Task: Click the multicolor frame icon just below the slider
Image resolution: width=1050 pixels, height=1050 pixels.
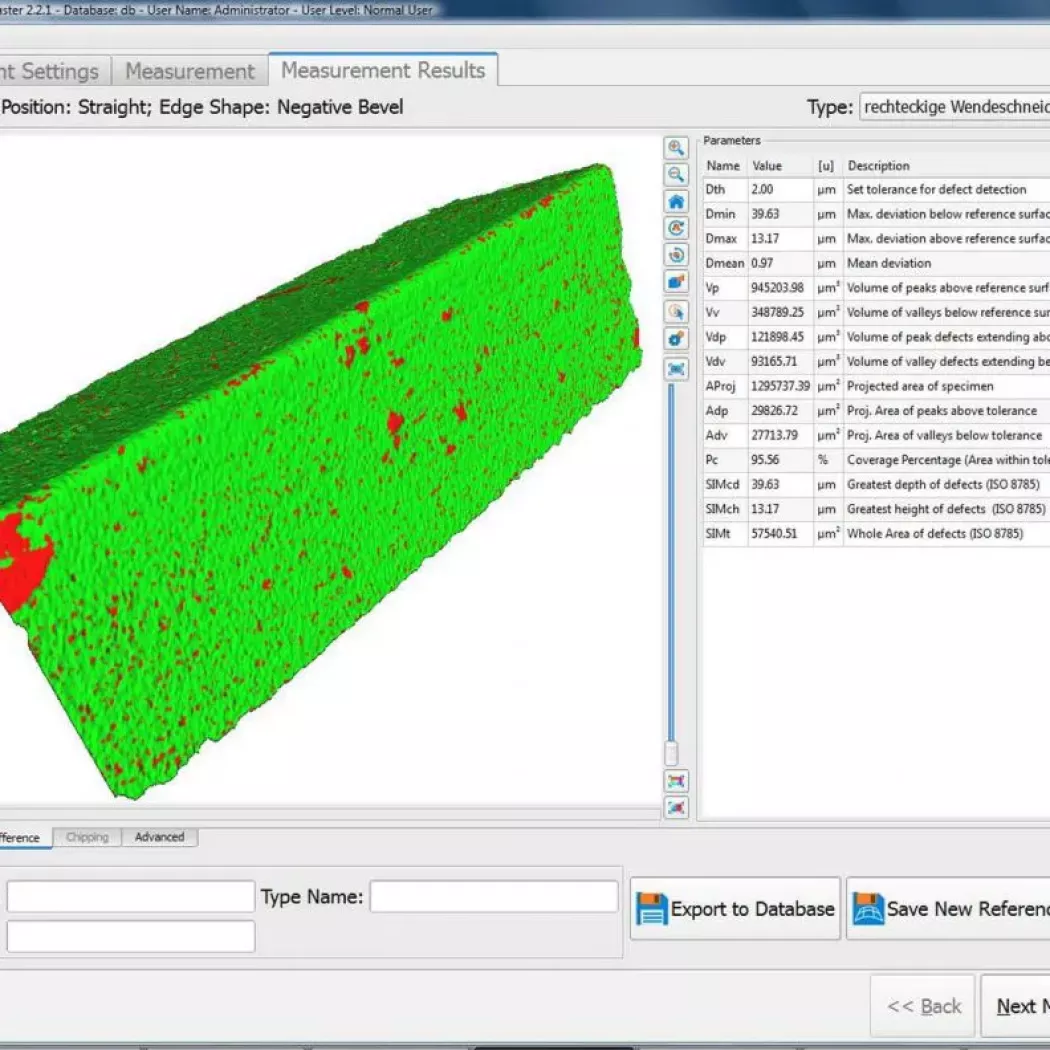Action: coord(676,781)
